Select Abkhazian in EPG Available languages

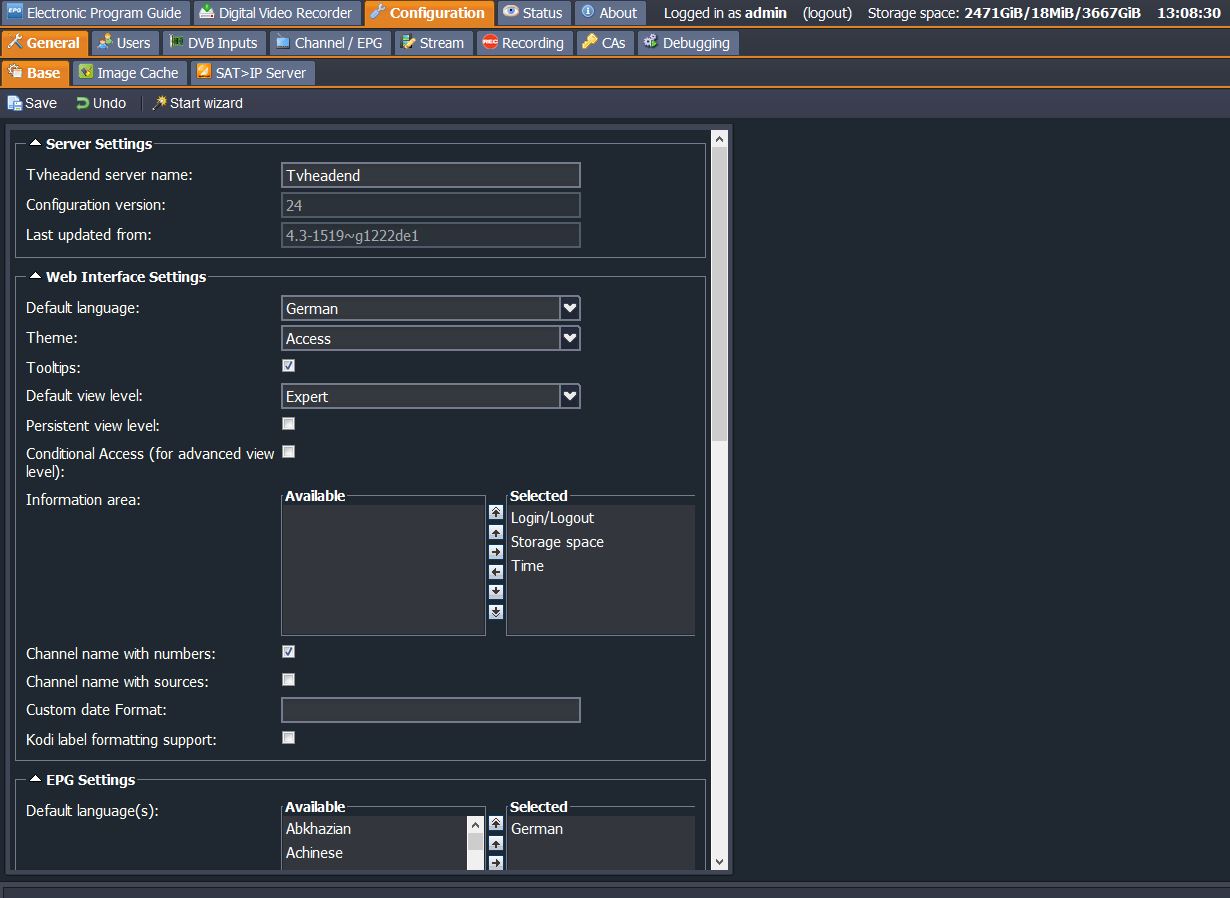[375, 829]
